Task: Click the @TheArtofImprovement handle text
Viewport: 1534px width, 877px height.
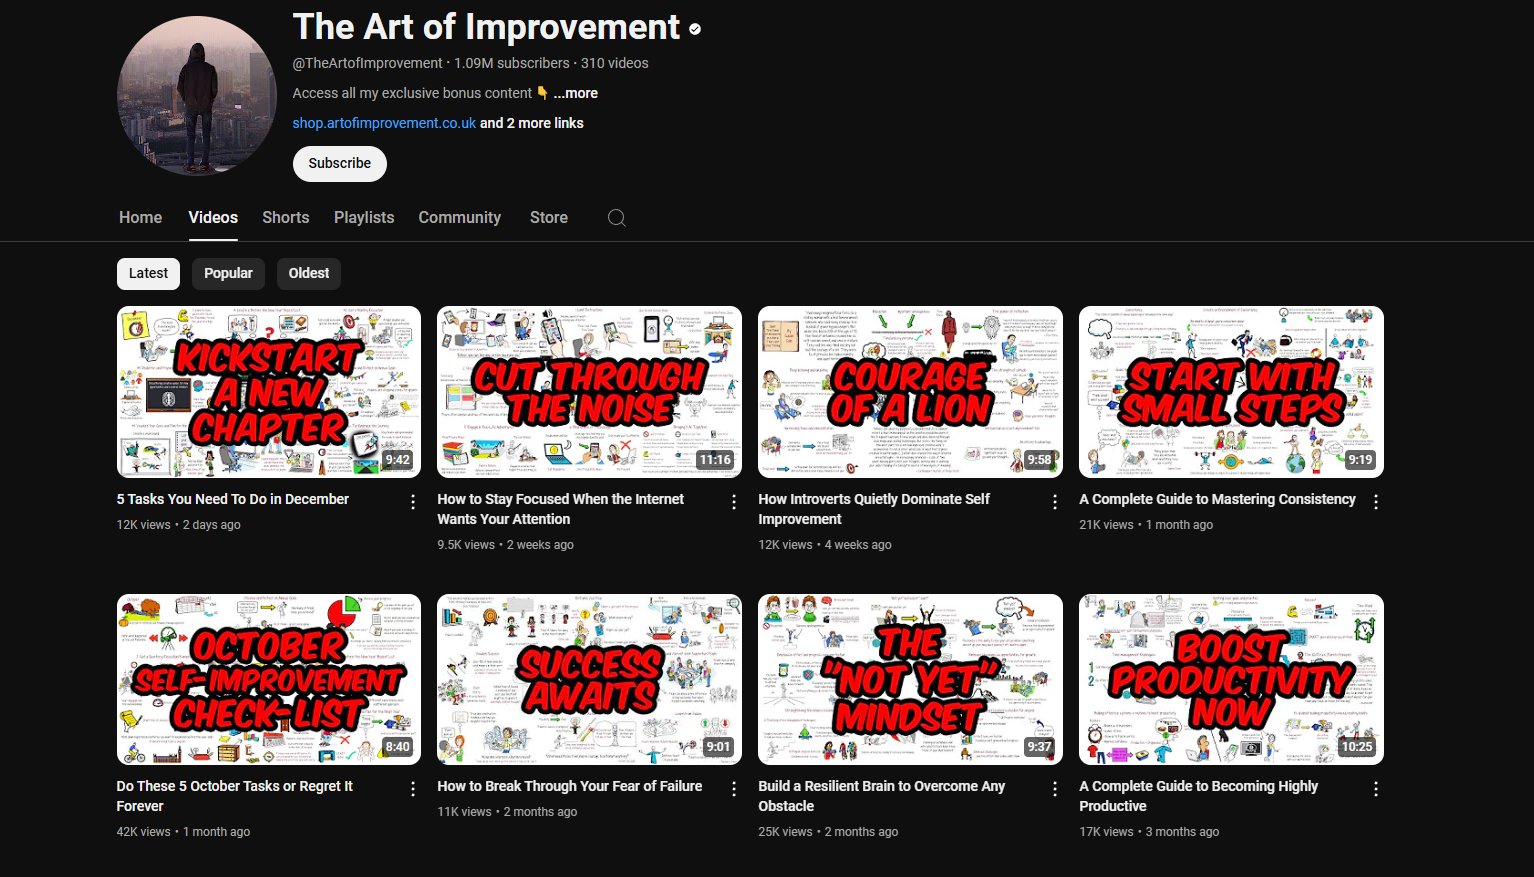Action: pos(367,63)
